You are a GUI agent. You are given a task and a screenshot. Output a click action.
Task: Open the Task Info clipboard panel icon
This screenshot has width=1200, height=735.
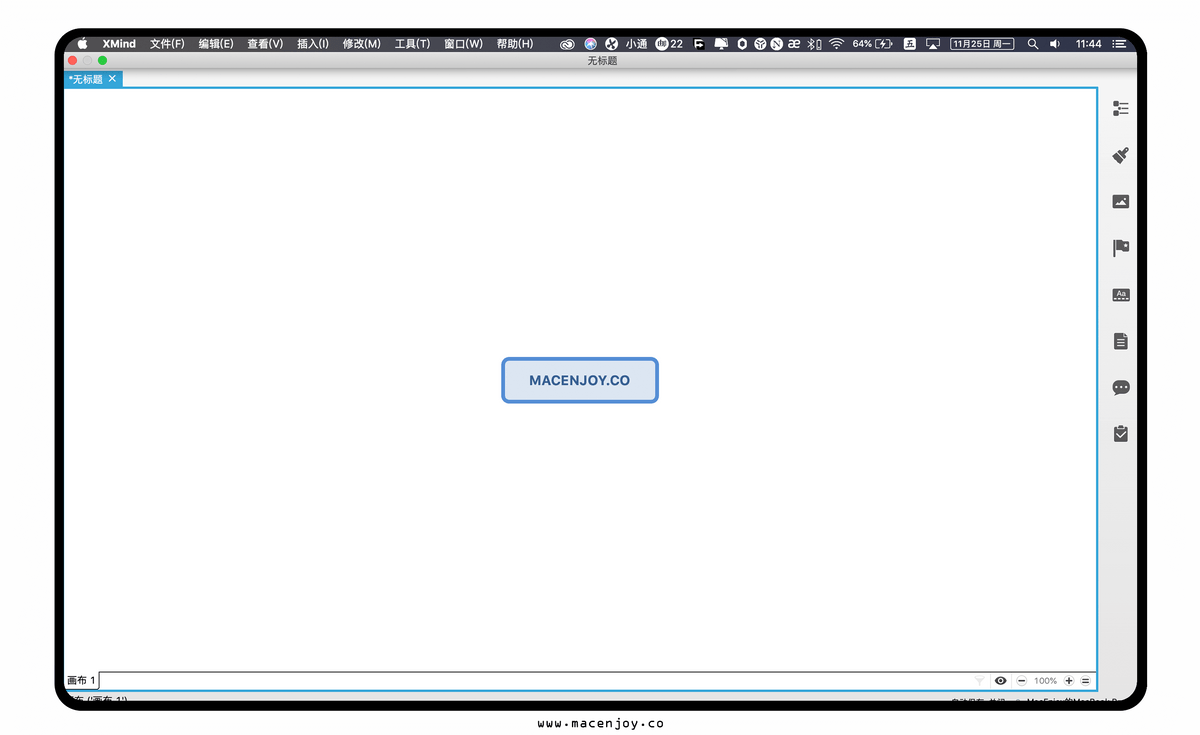(x=1121, y=434)
